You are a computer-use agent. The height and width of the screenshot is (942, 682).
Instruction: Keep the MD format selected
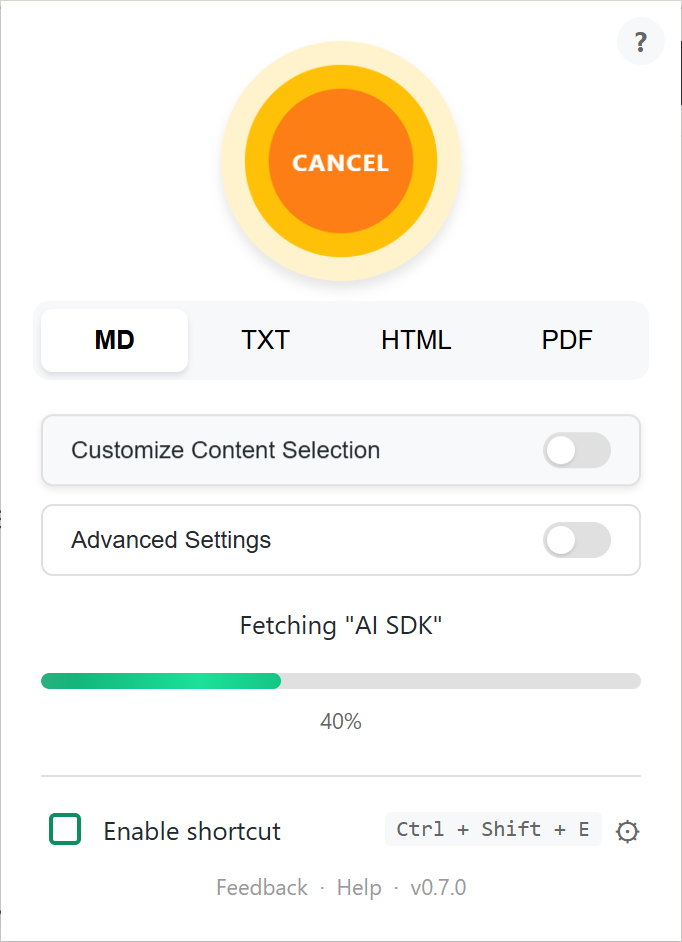(x=114, y=340)
